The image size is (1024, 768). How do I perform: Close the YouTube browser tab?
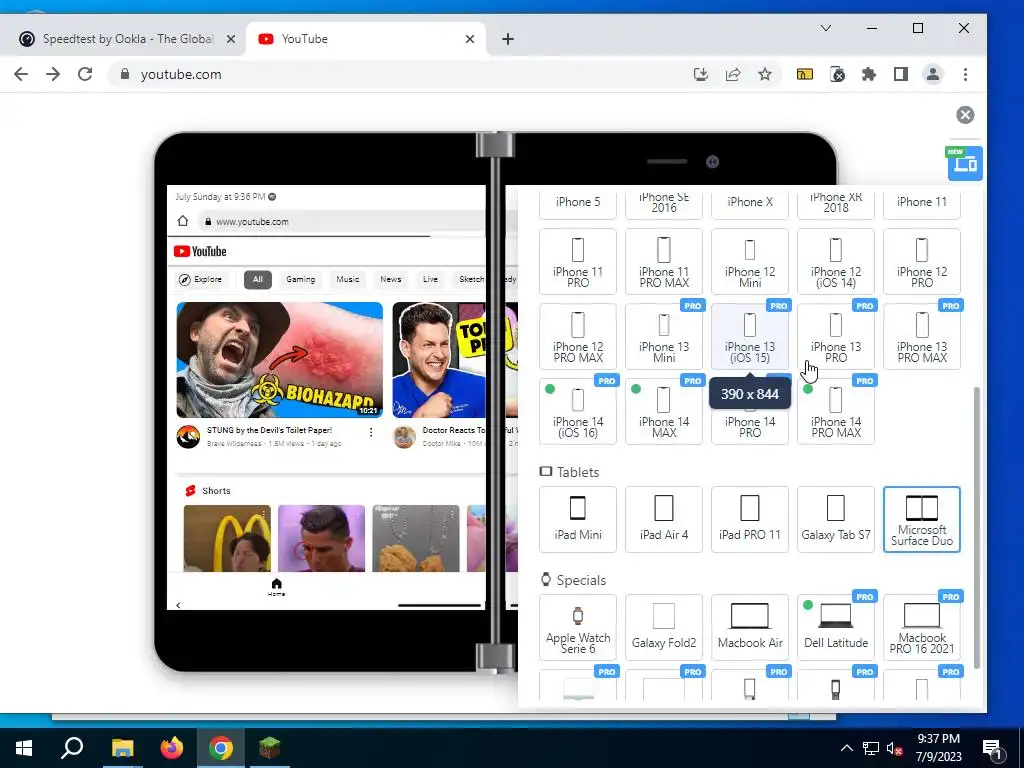470,39
